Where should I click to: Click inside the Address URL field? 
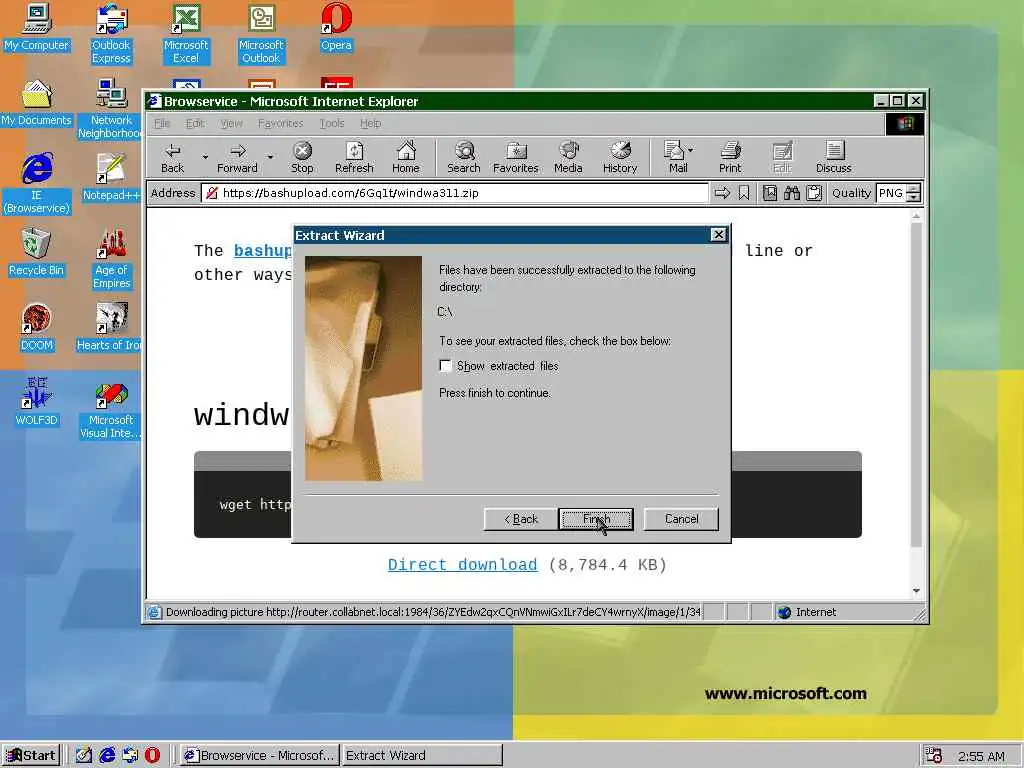(455, 193)
